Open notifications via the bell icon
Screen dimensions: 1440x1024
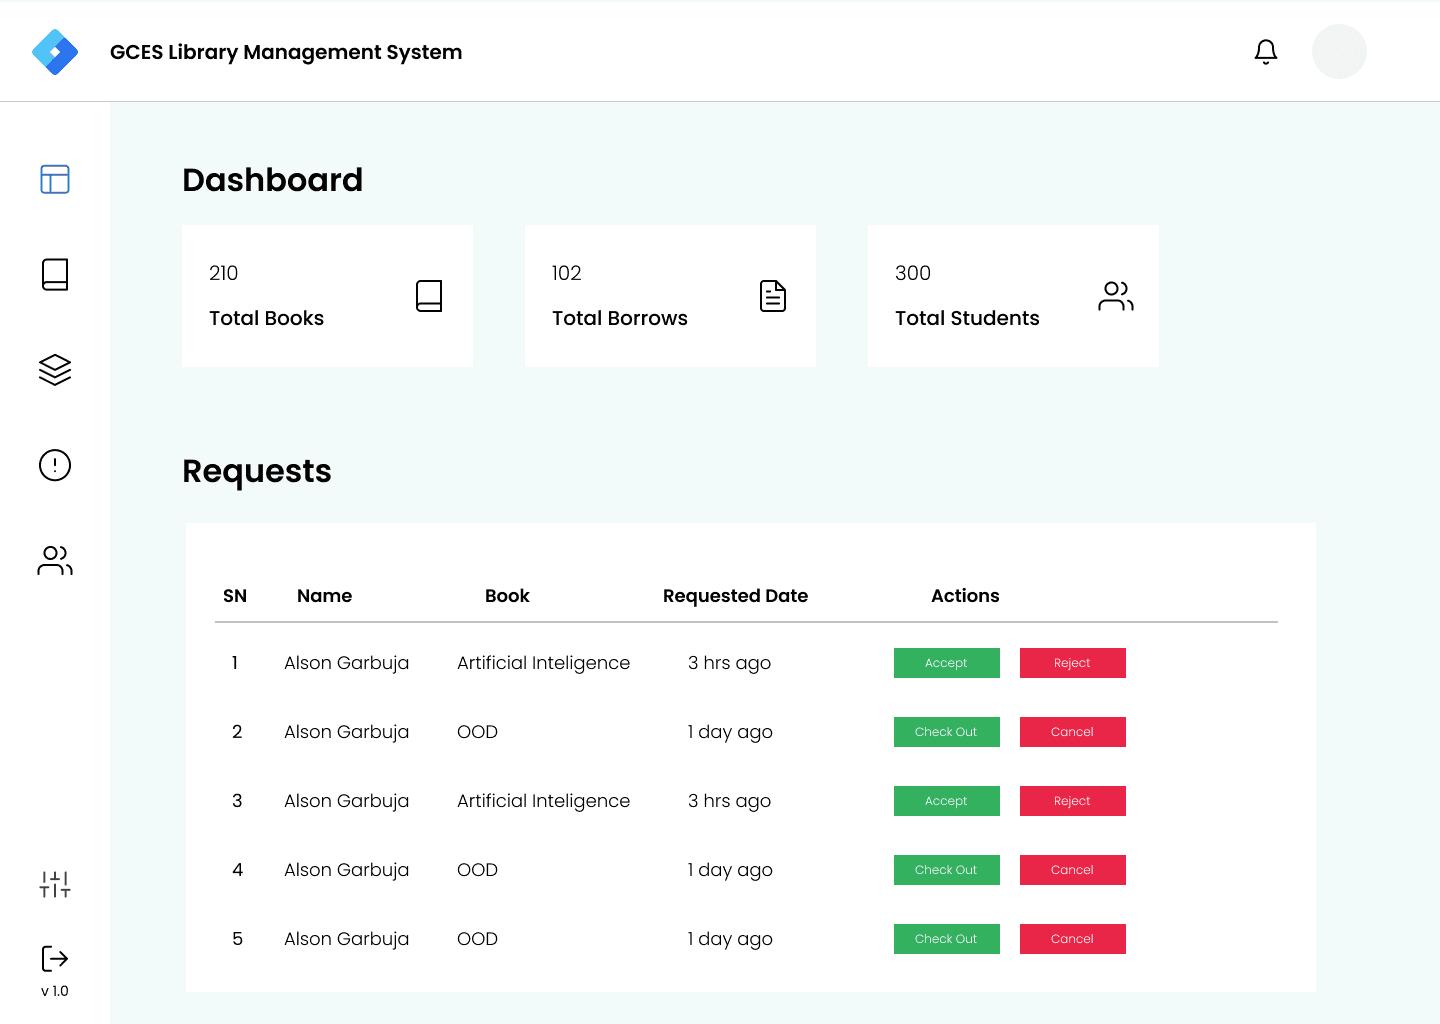(1266, 51)
